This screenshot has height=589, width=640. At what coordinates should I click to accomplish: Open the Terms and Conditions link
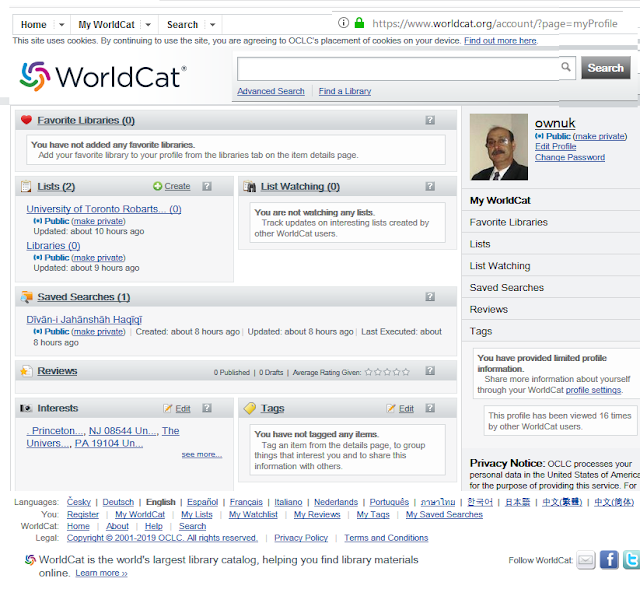[x=386, y=538]
